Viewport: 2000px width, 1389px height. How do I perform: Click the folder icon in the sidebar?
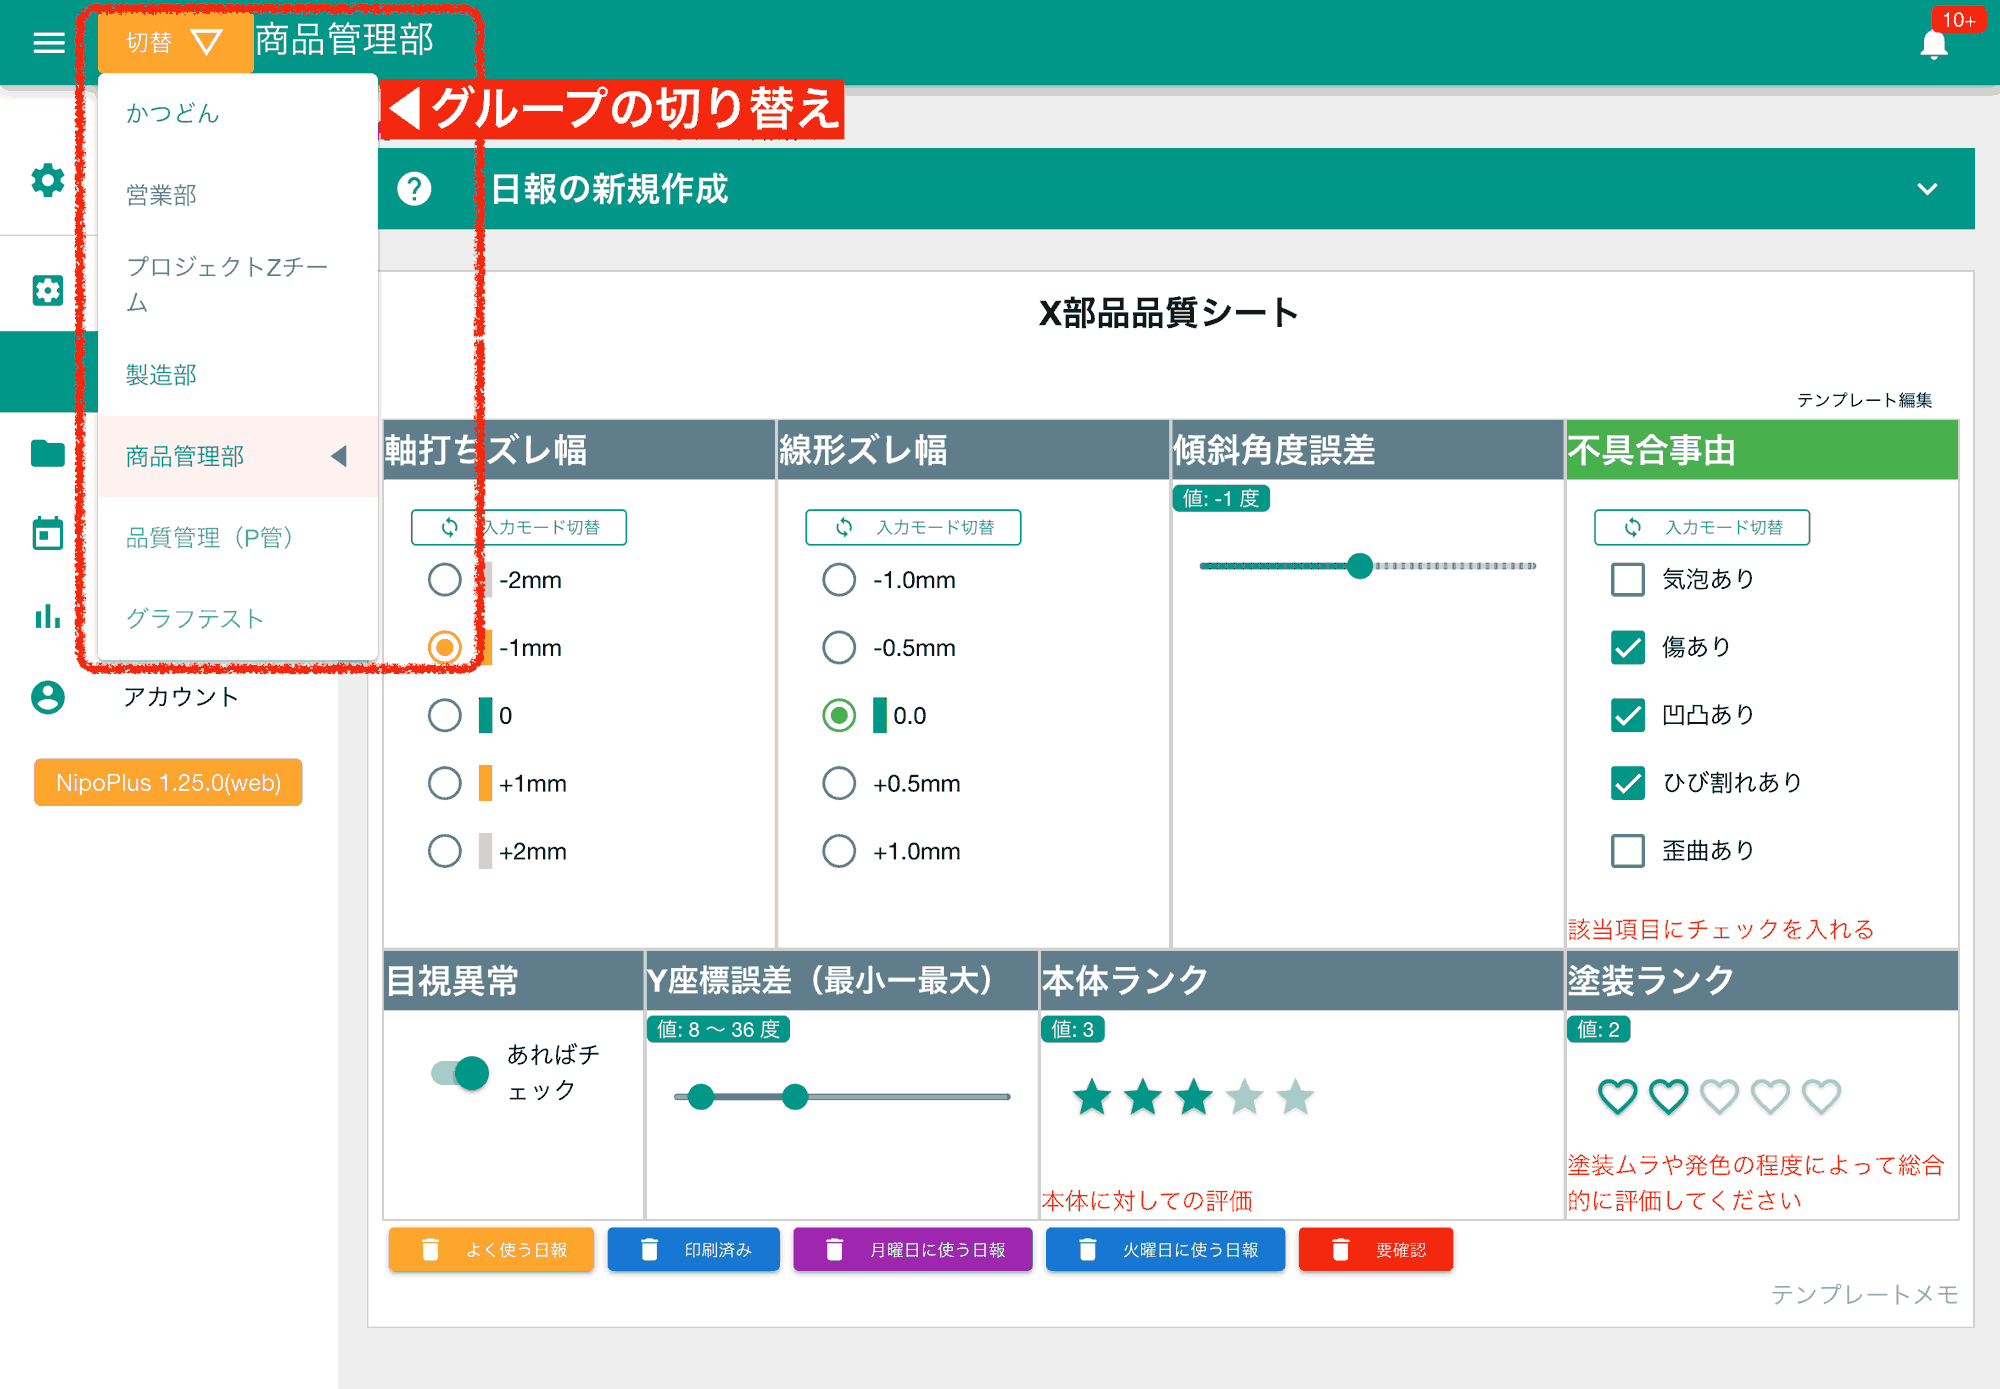click(46, 453)
